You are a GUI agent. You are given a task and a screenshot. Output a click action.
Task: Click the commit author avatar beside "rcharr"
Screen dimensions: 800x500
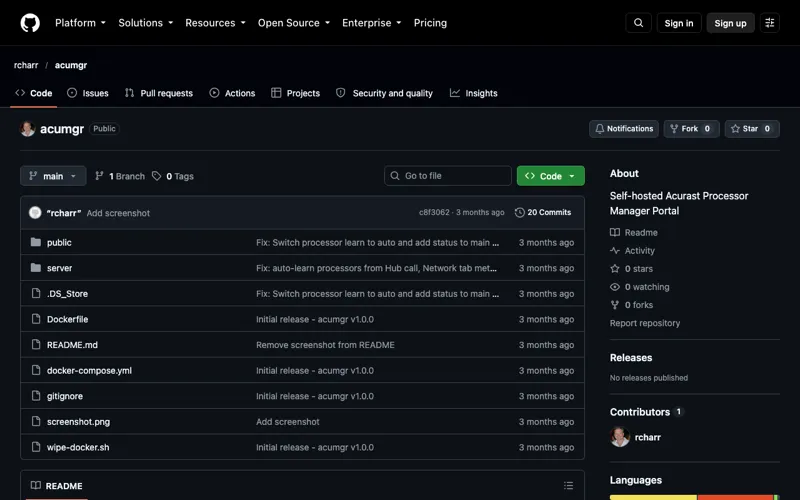pos(35,213)
